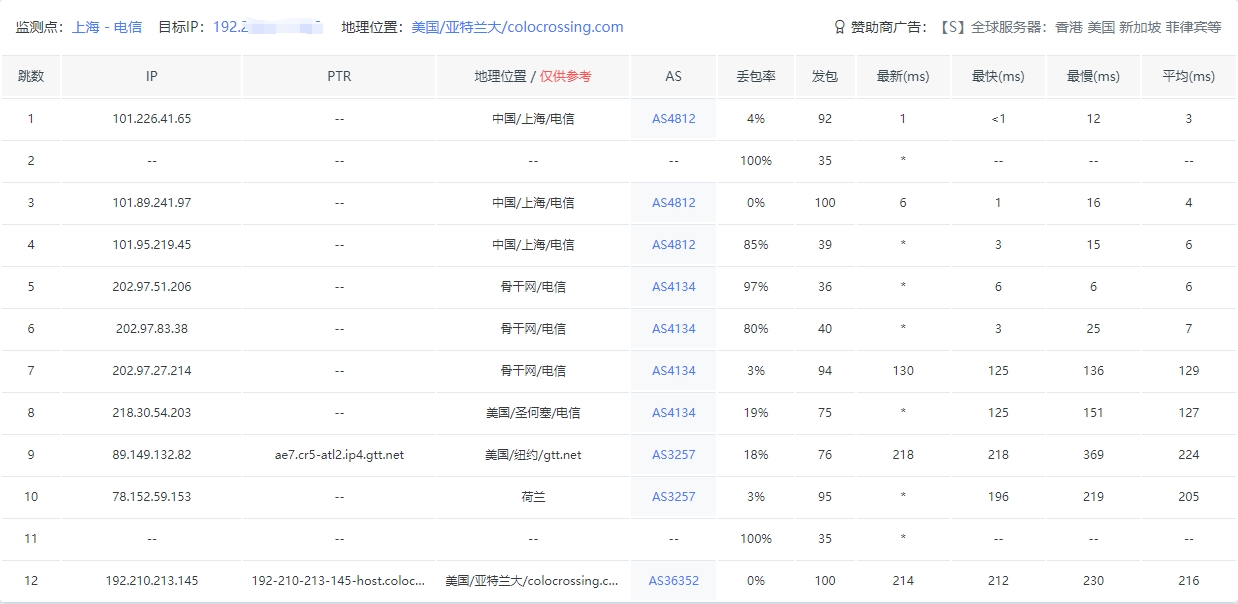Select IP 101.95.219.45 cell
1238x604 pixels.
tap(151, 244)
